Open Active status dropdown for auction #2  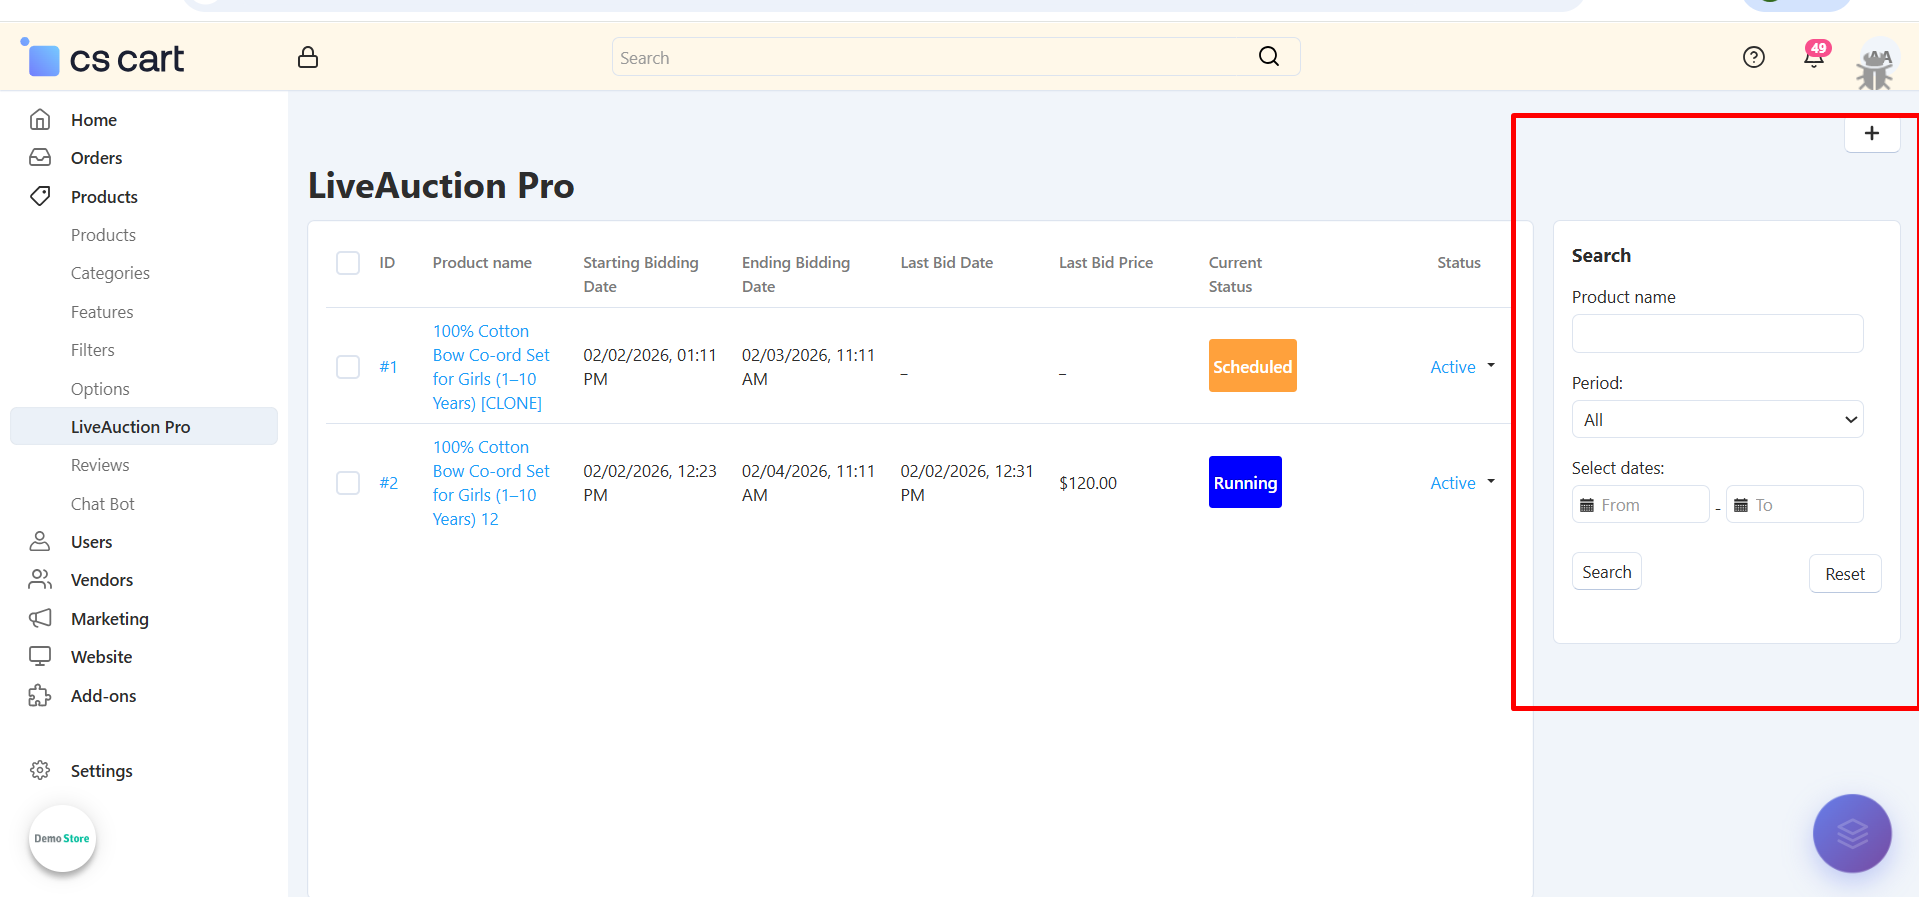tap(1462, 483)
